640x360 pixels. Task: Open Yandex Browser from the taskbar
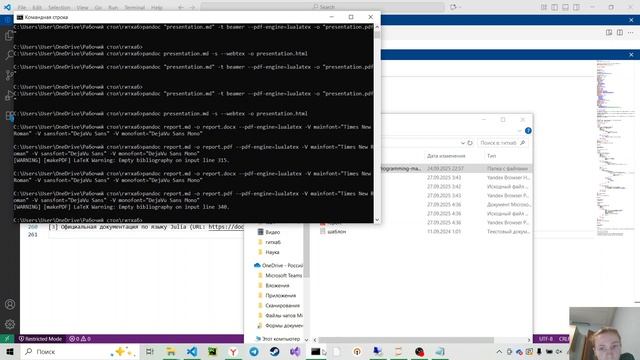click(x=233, y=351)
